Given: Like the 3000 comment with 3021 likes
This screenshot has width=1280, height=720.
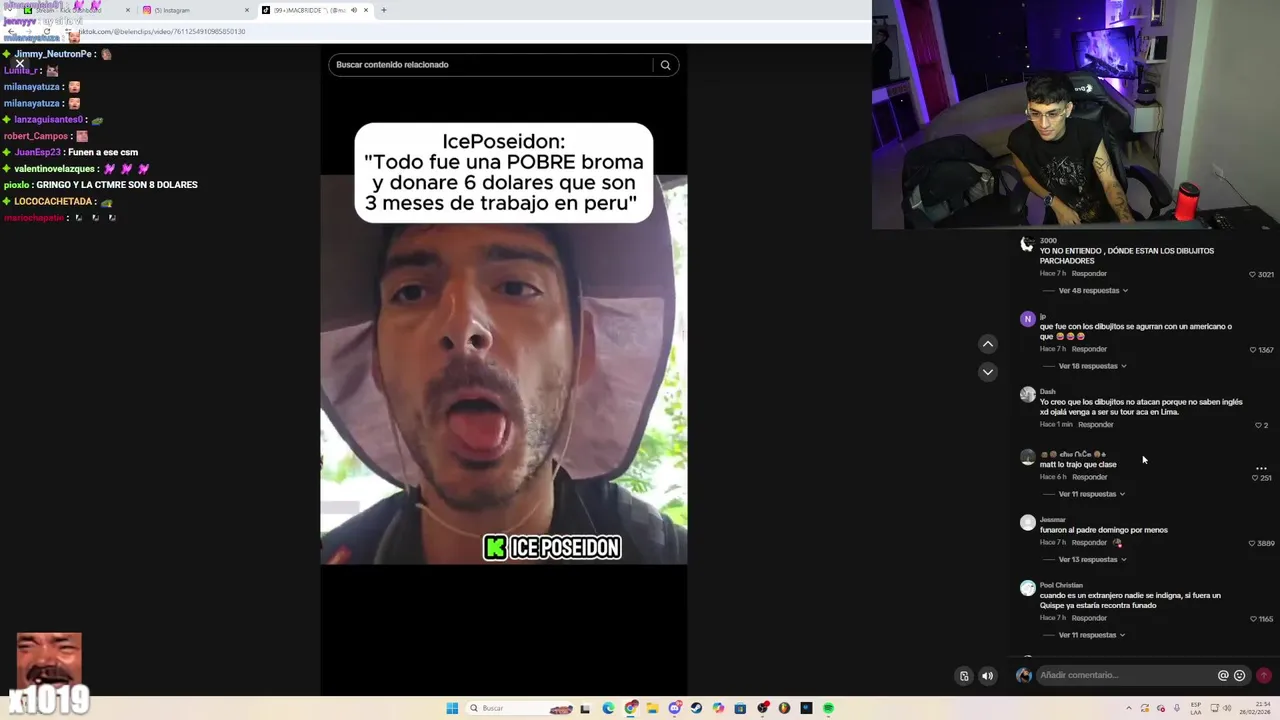Looking at the screenshot, I should pyautogui.click(x=1252, y=274).
